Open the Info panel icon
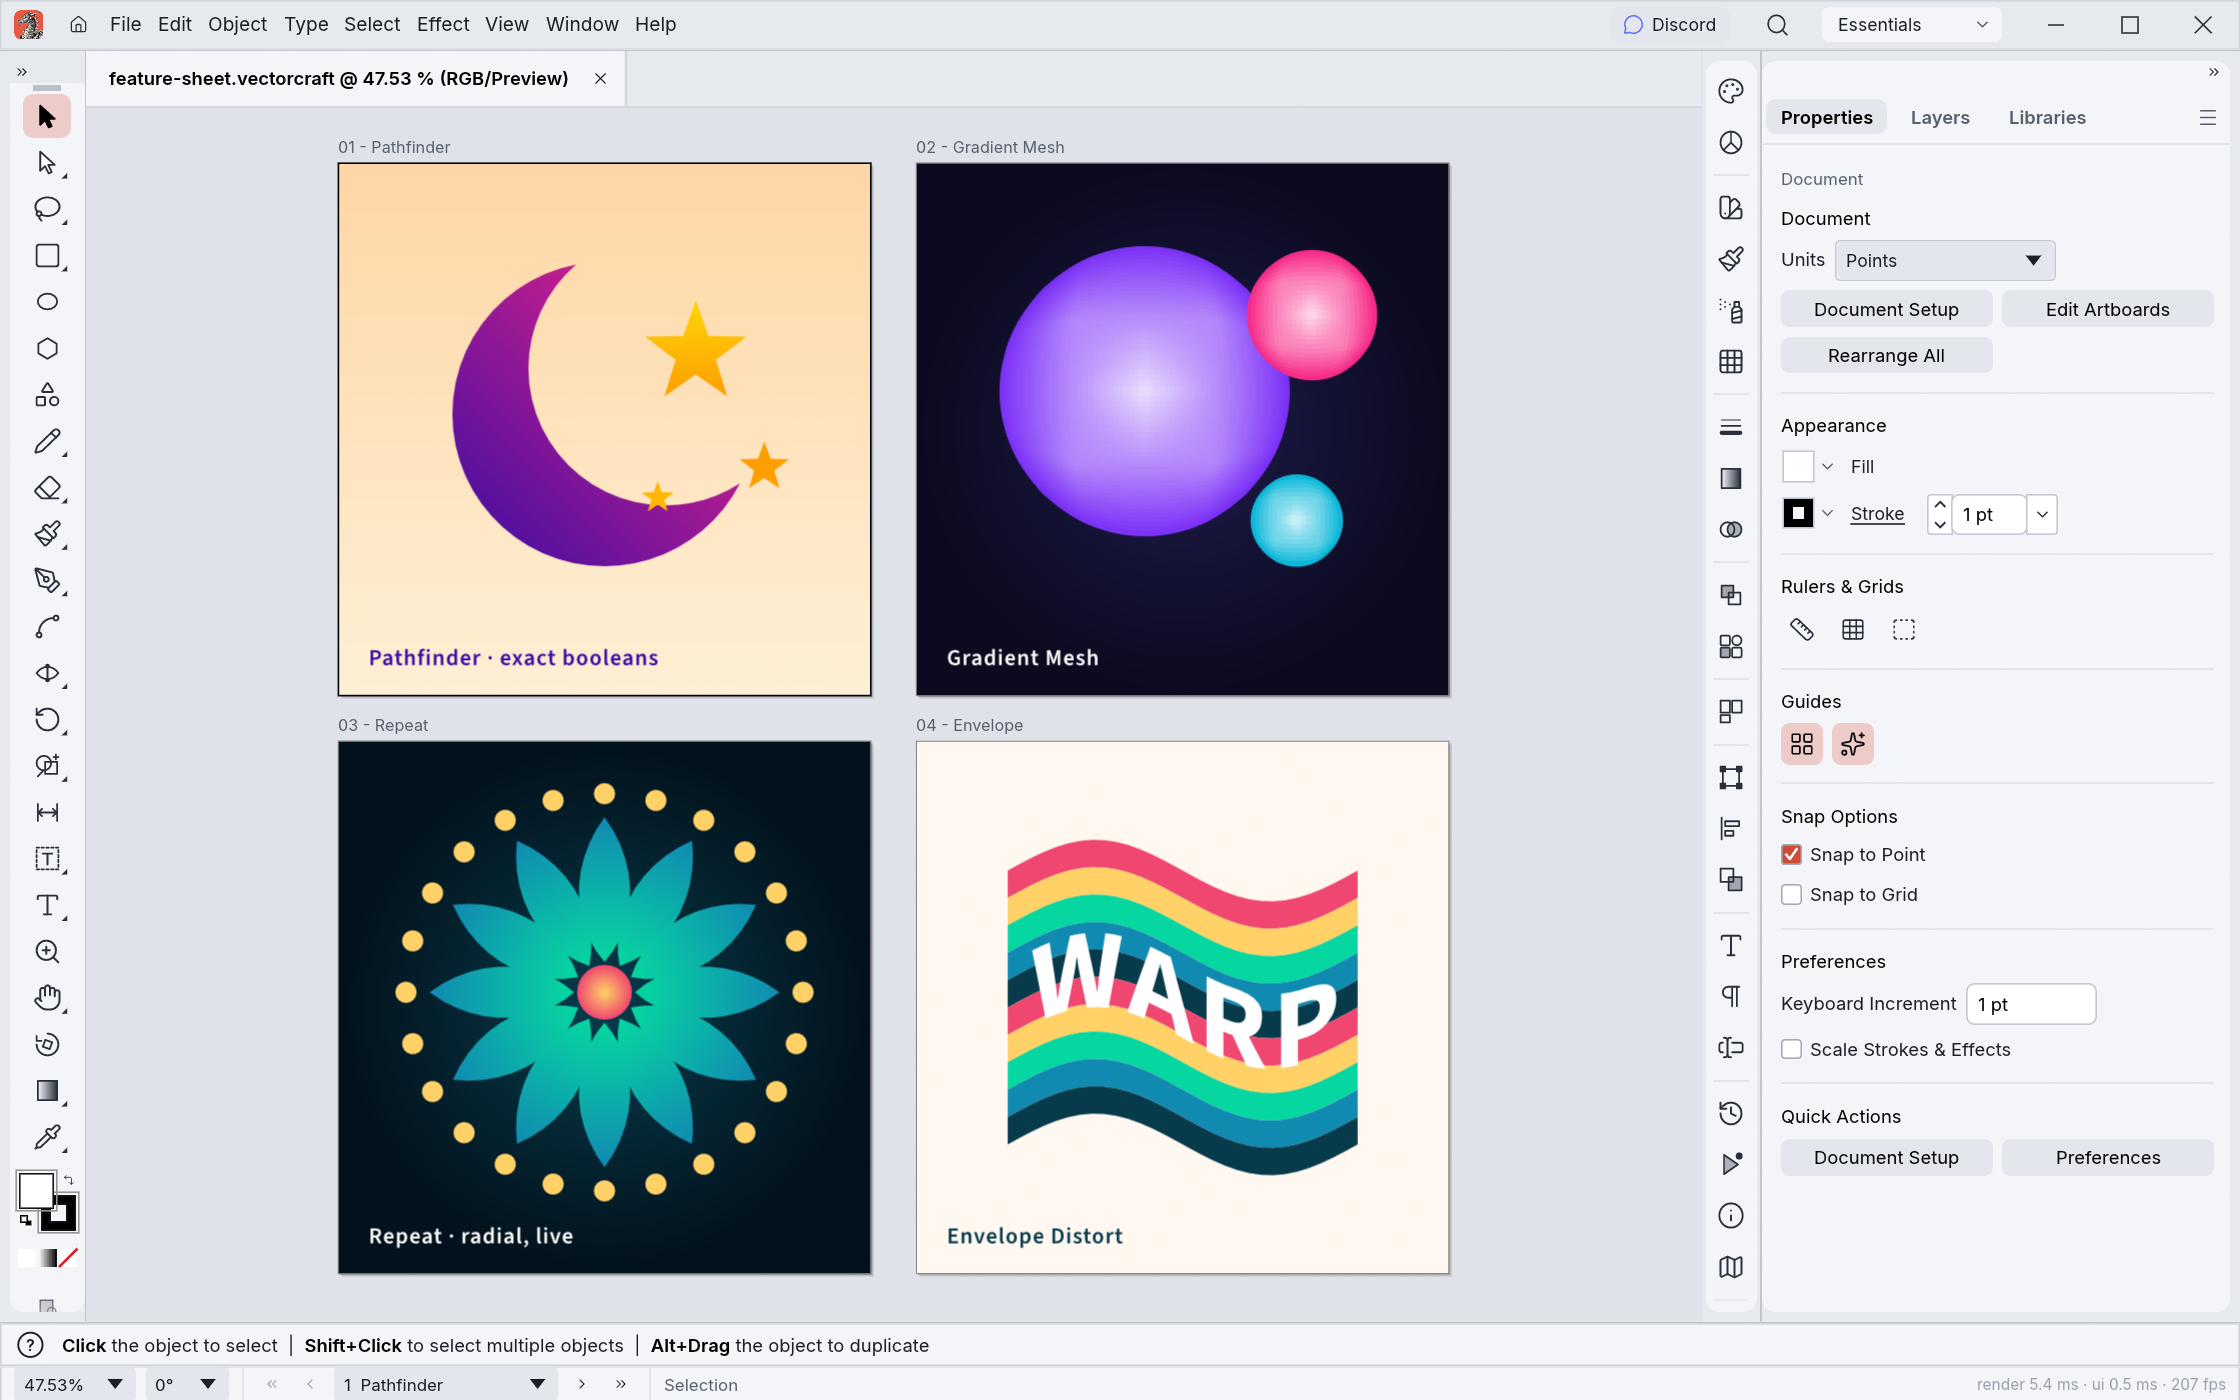The width and height of the screenshot is (2240, 1400). [1731, 1216]
